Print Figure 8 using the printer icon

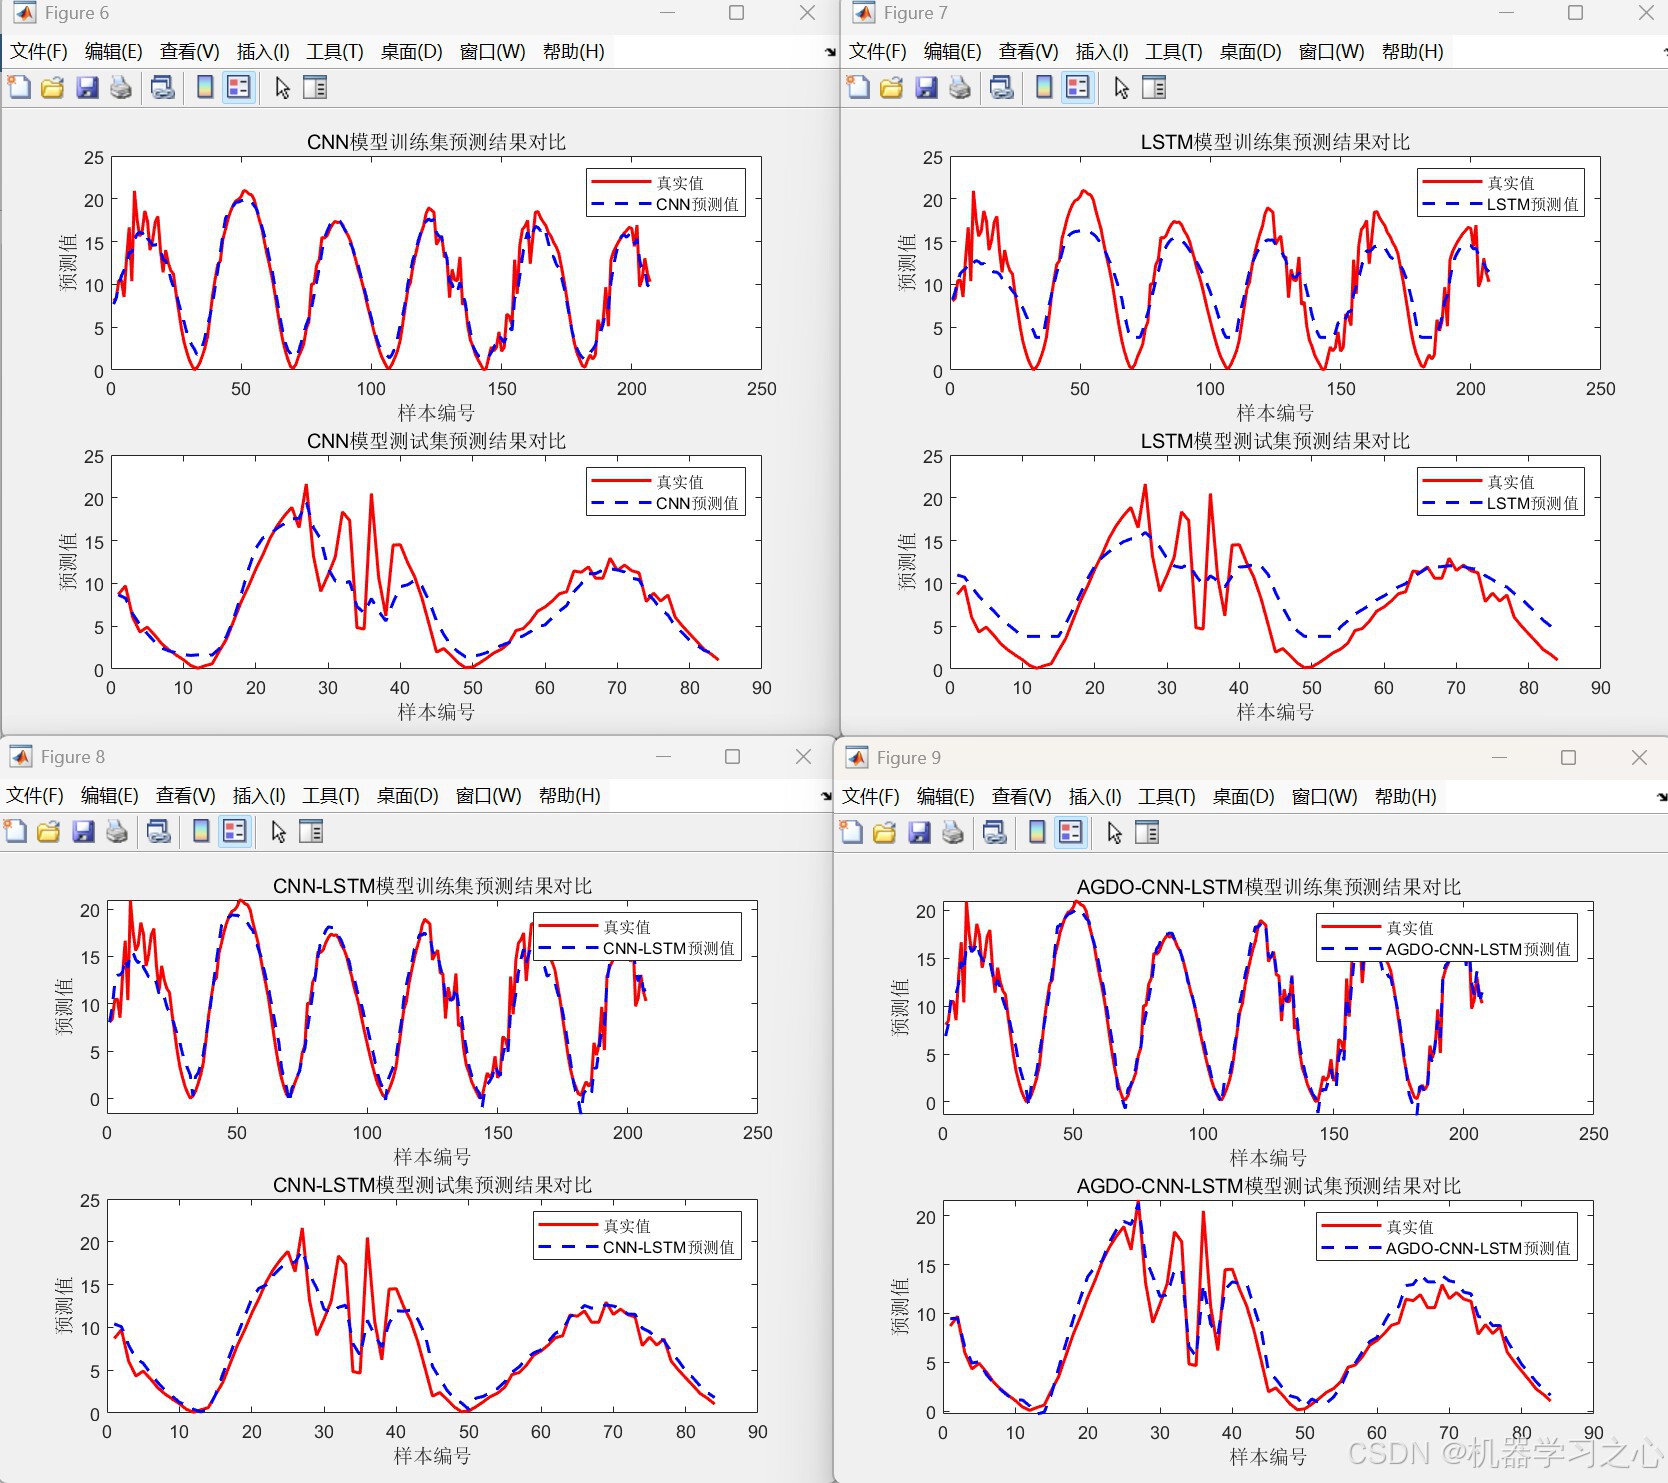coord(117,832)
